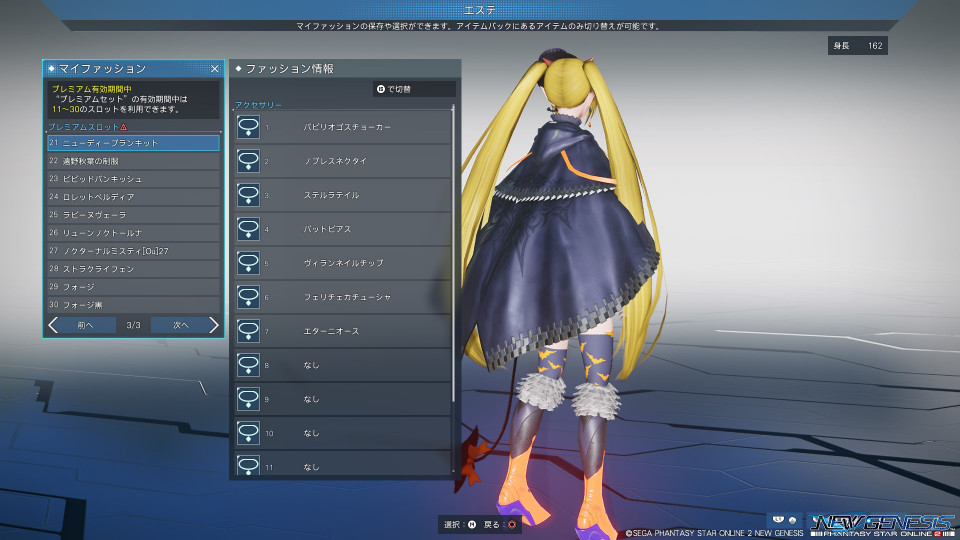
Task: Click the red warning icon beside プレミアムスロット
Action: coord(124,127)
